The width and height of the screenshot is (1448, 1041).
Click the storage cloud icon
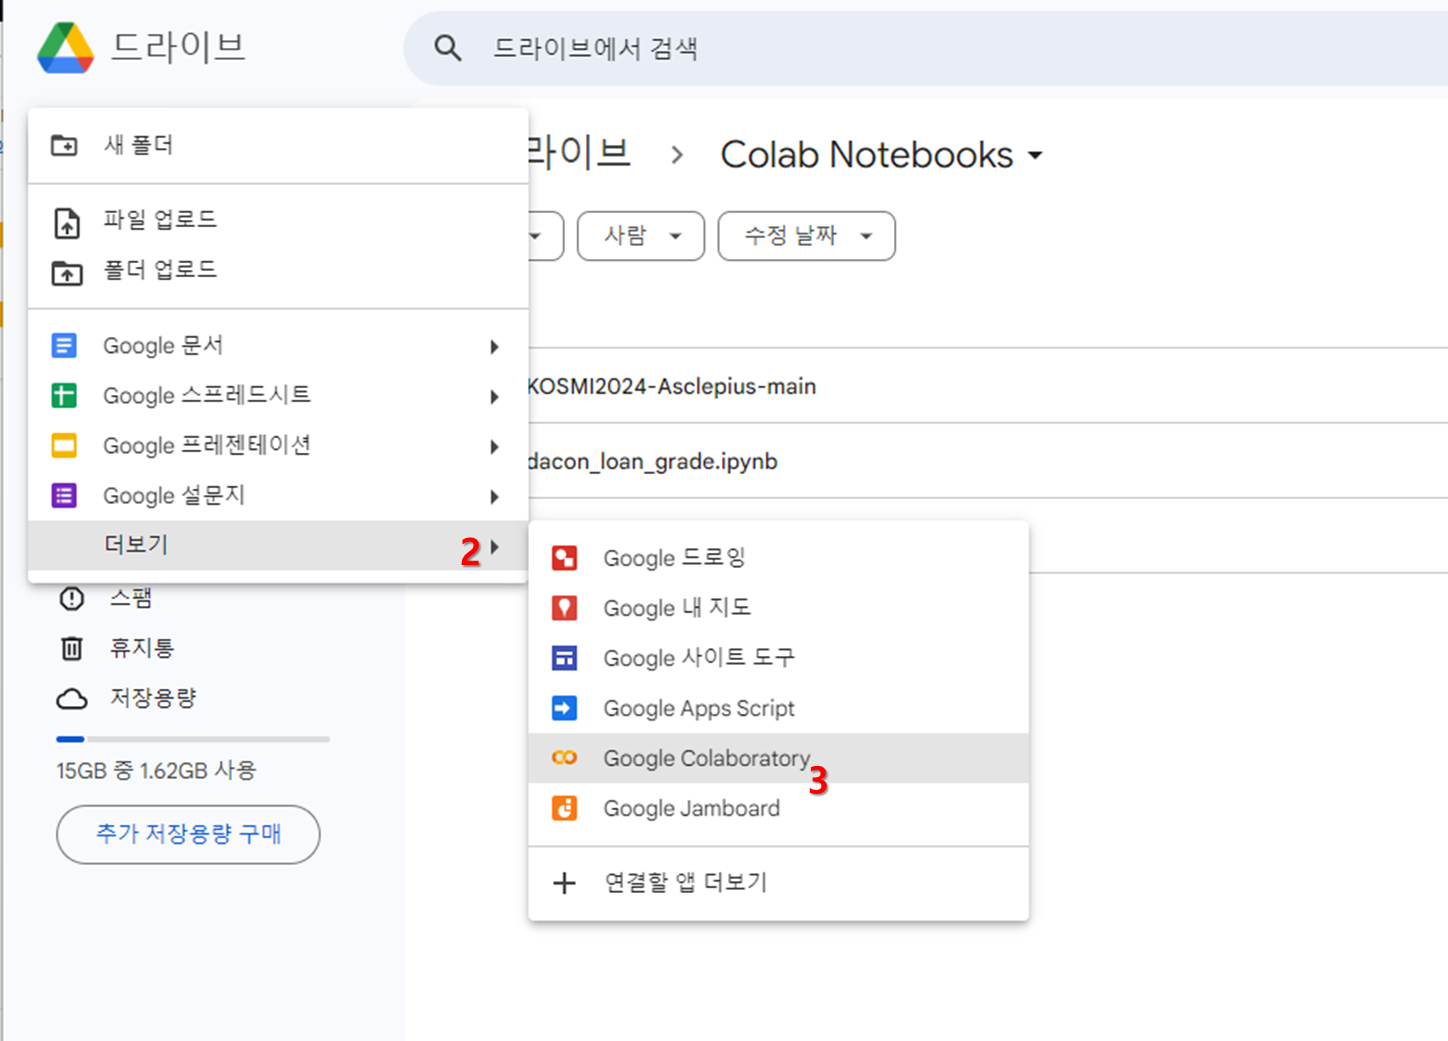click(72, 699)
